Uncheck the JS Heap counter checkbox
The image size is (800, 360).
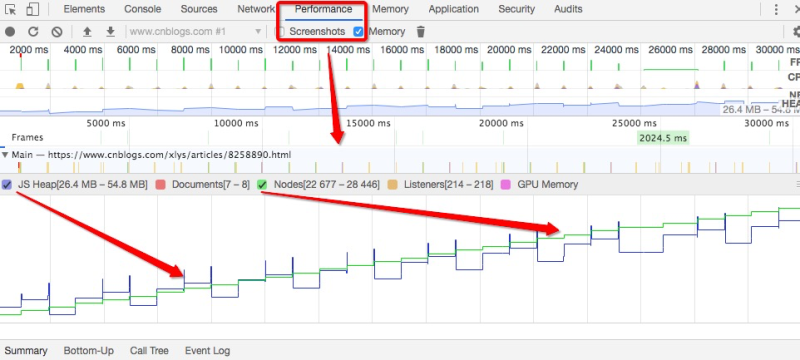[x=7, y=185]
